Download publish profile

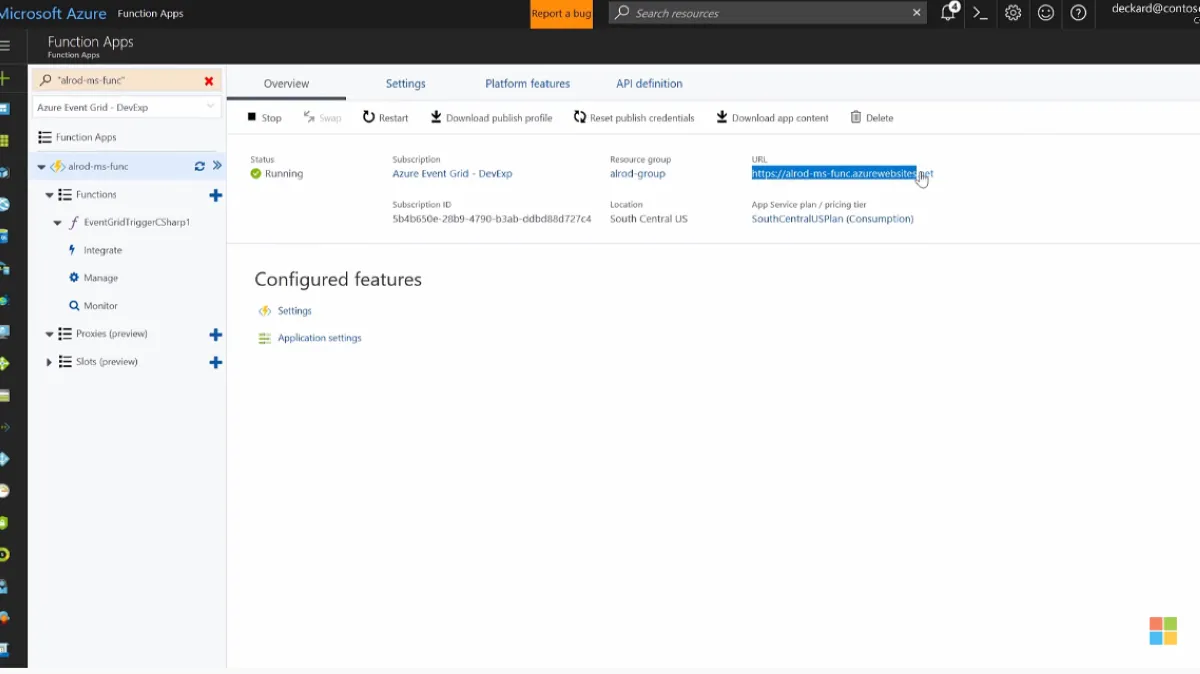point(491,118)
